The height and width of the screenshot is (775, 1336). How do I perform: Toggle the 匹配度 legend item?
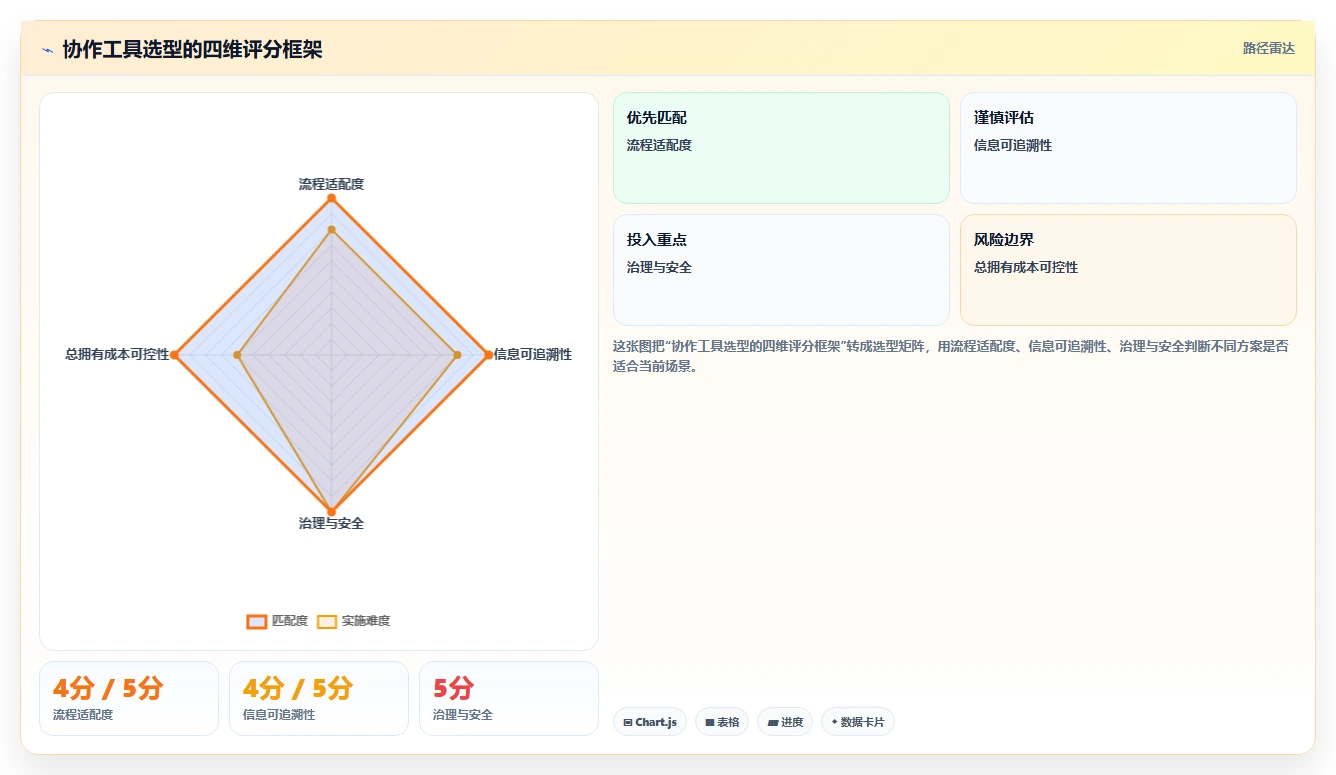pos(278,621)
